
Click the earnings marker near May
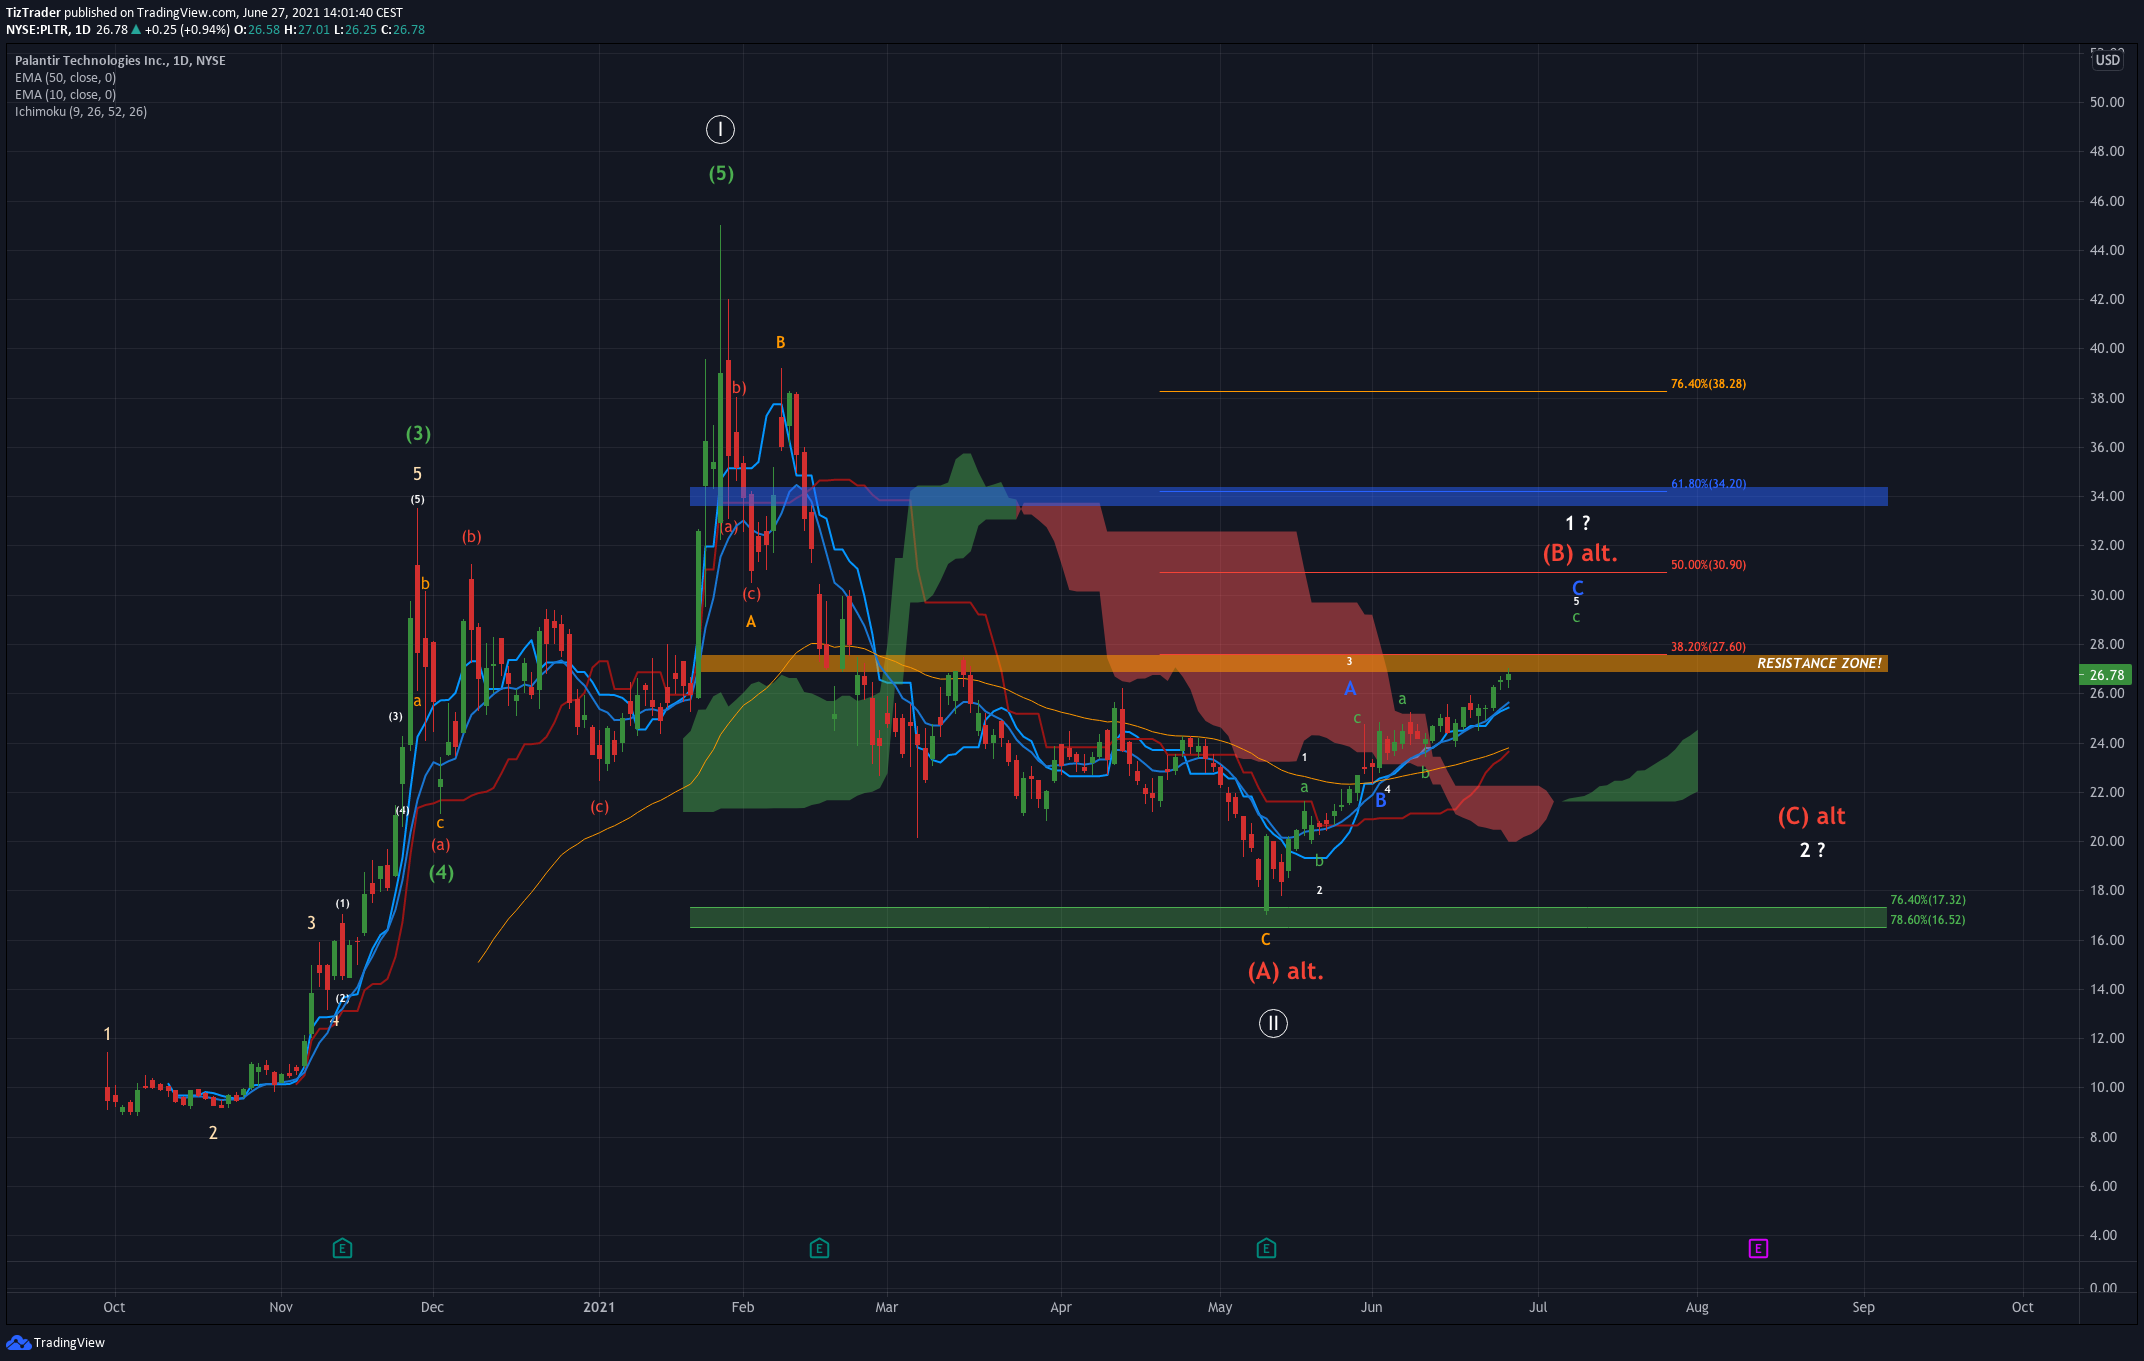coord(1266,1248)
